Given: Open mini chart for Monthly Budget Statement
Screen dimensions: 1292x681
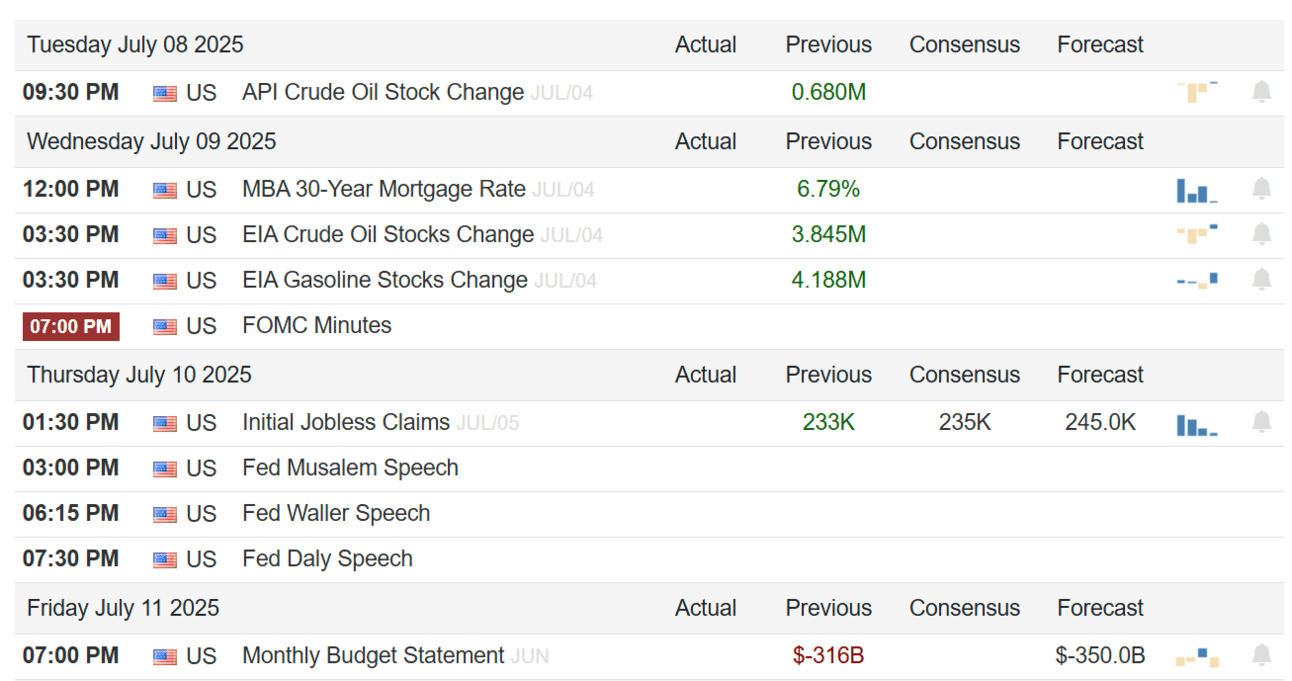Looking at the screenshot, I should click(x=1197, y=657).
